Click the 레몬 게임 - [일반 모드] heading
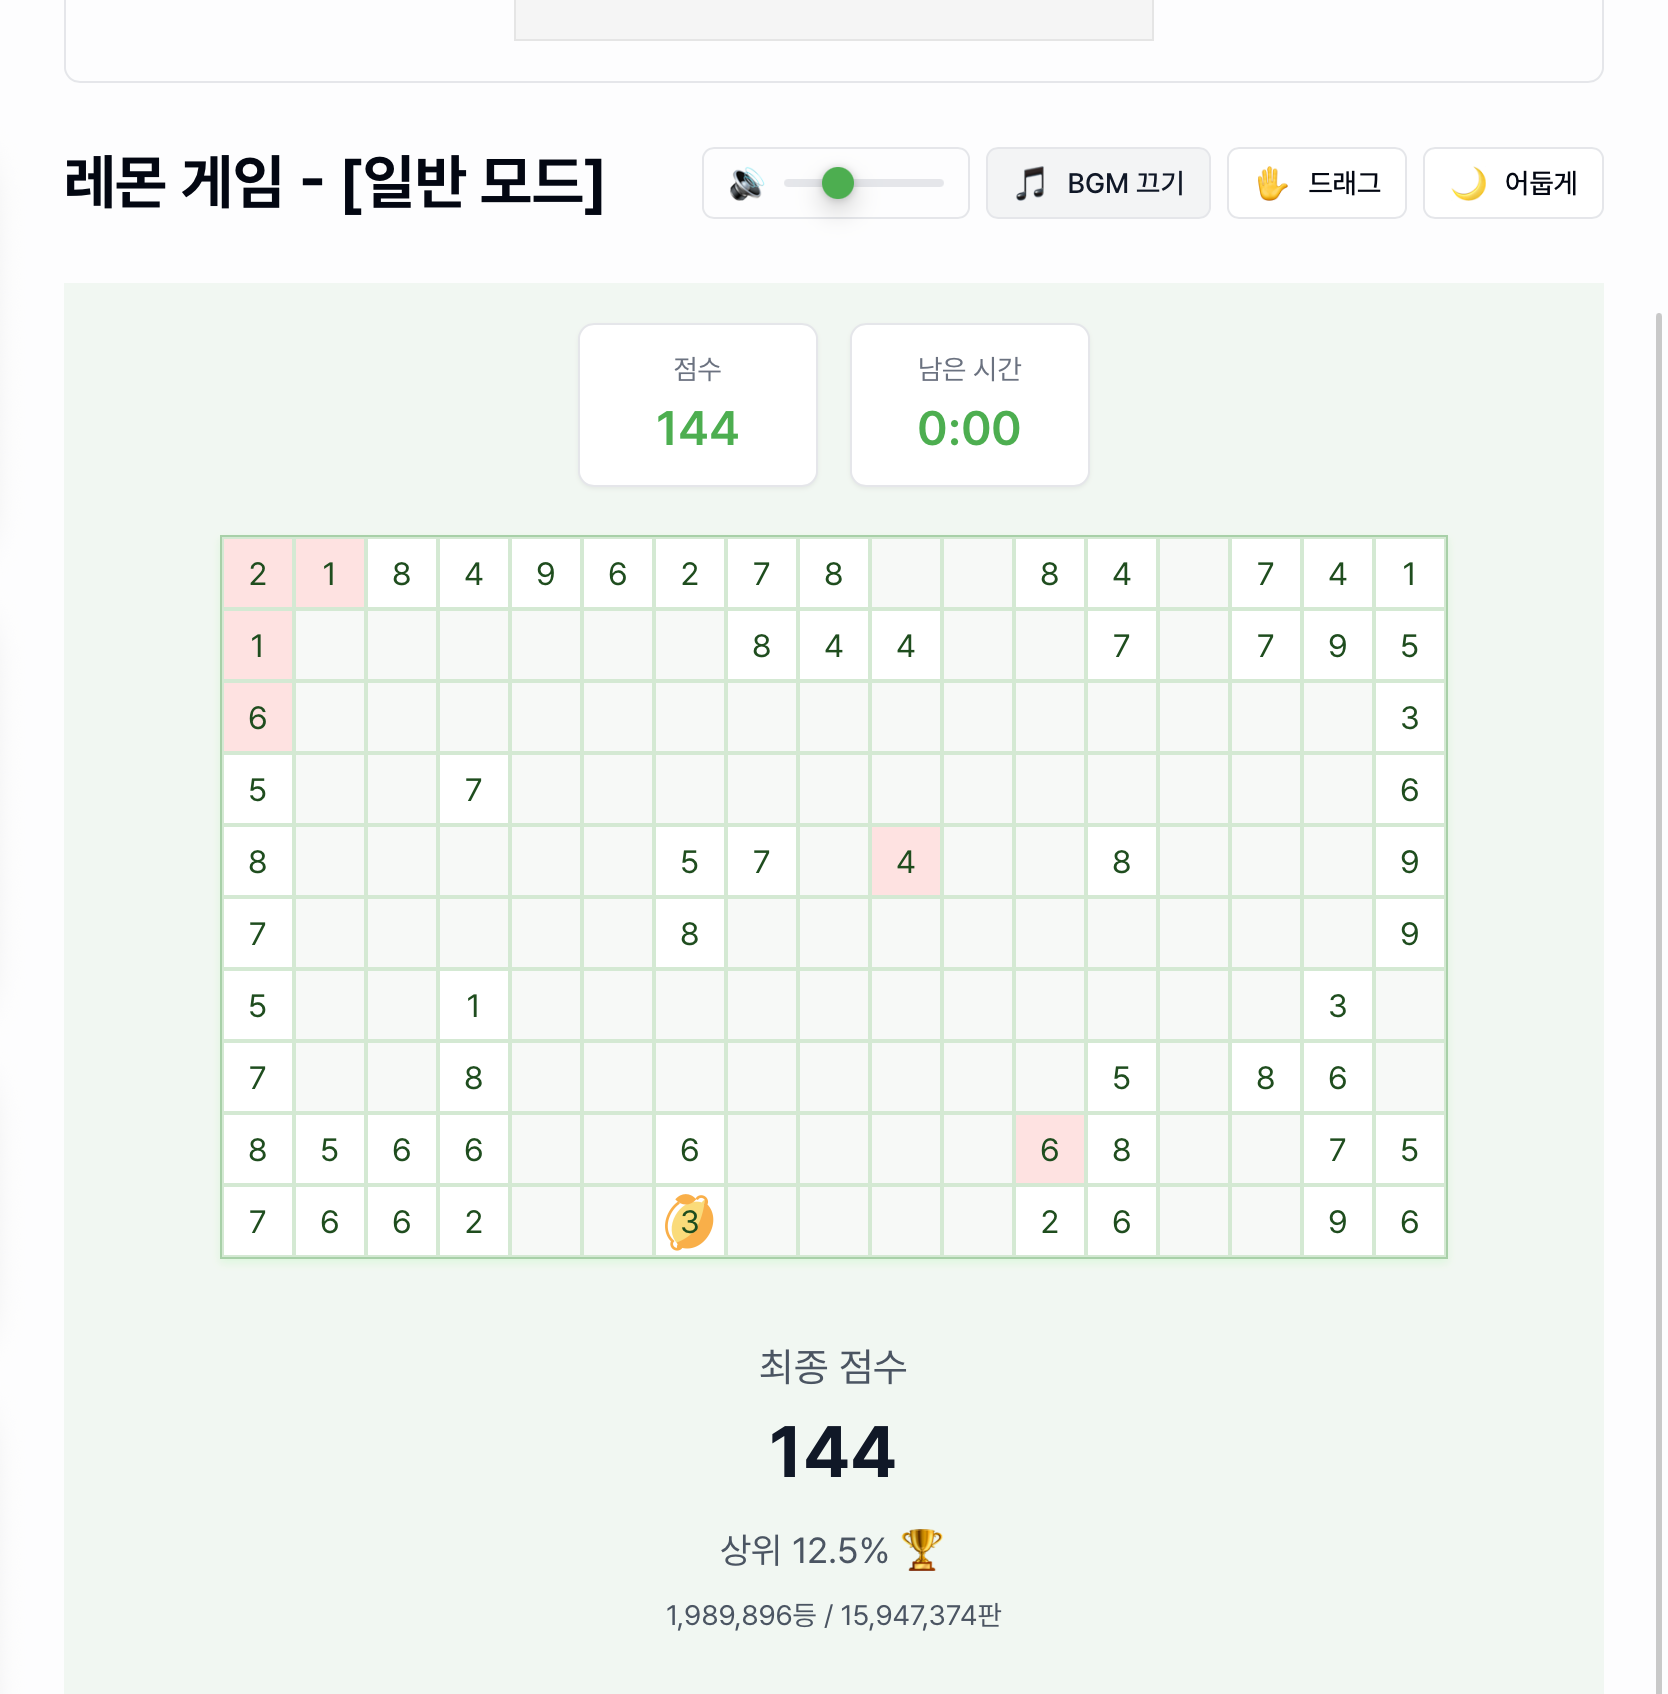Viewport: 1668px width, 1694px height. click(x=334, y=184)
